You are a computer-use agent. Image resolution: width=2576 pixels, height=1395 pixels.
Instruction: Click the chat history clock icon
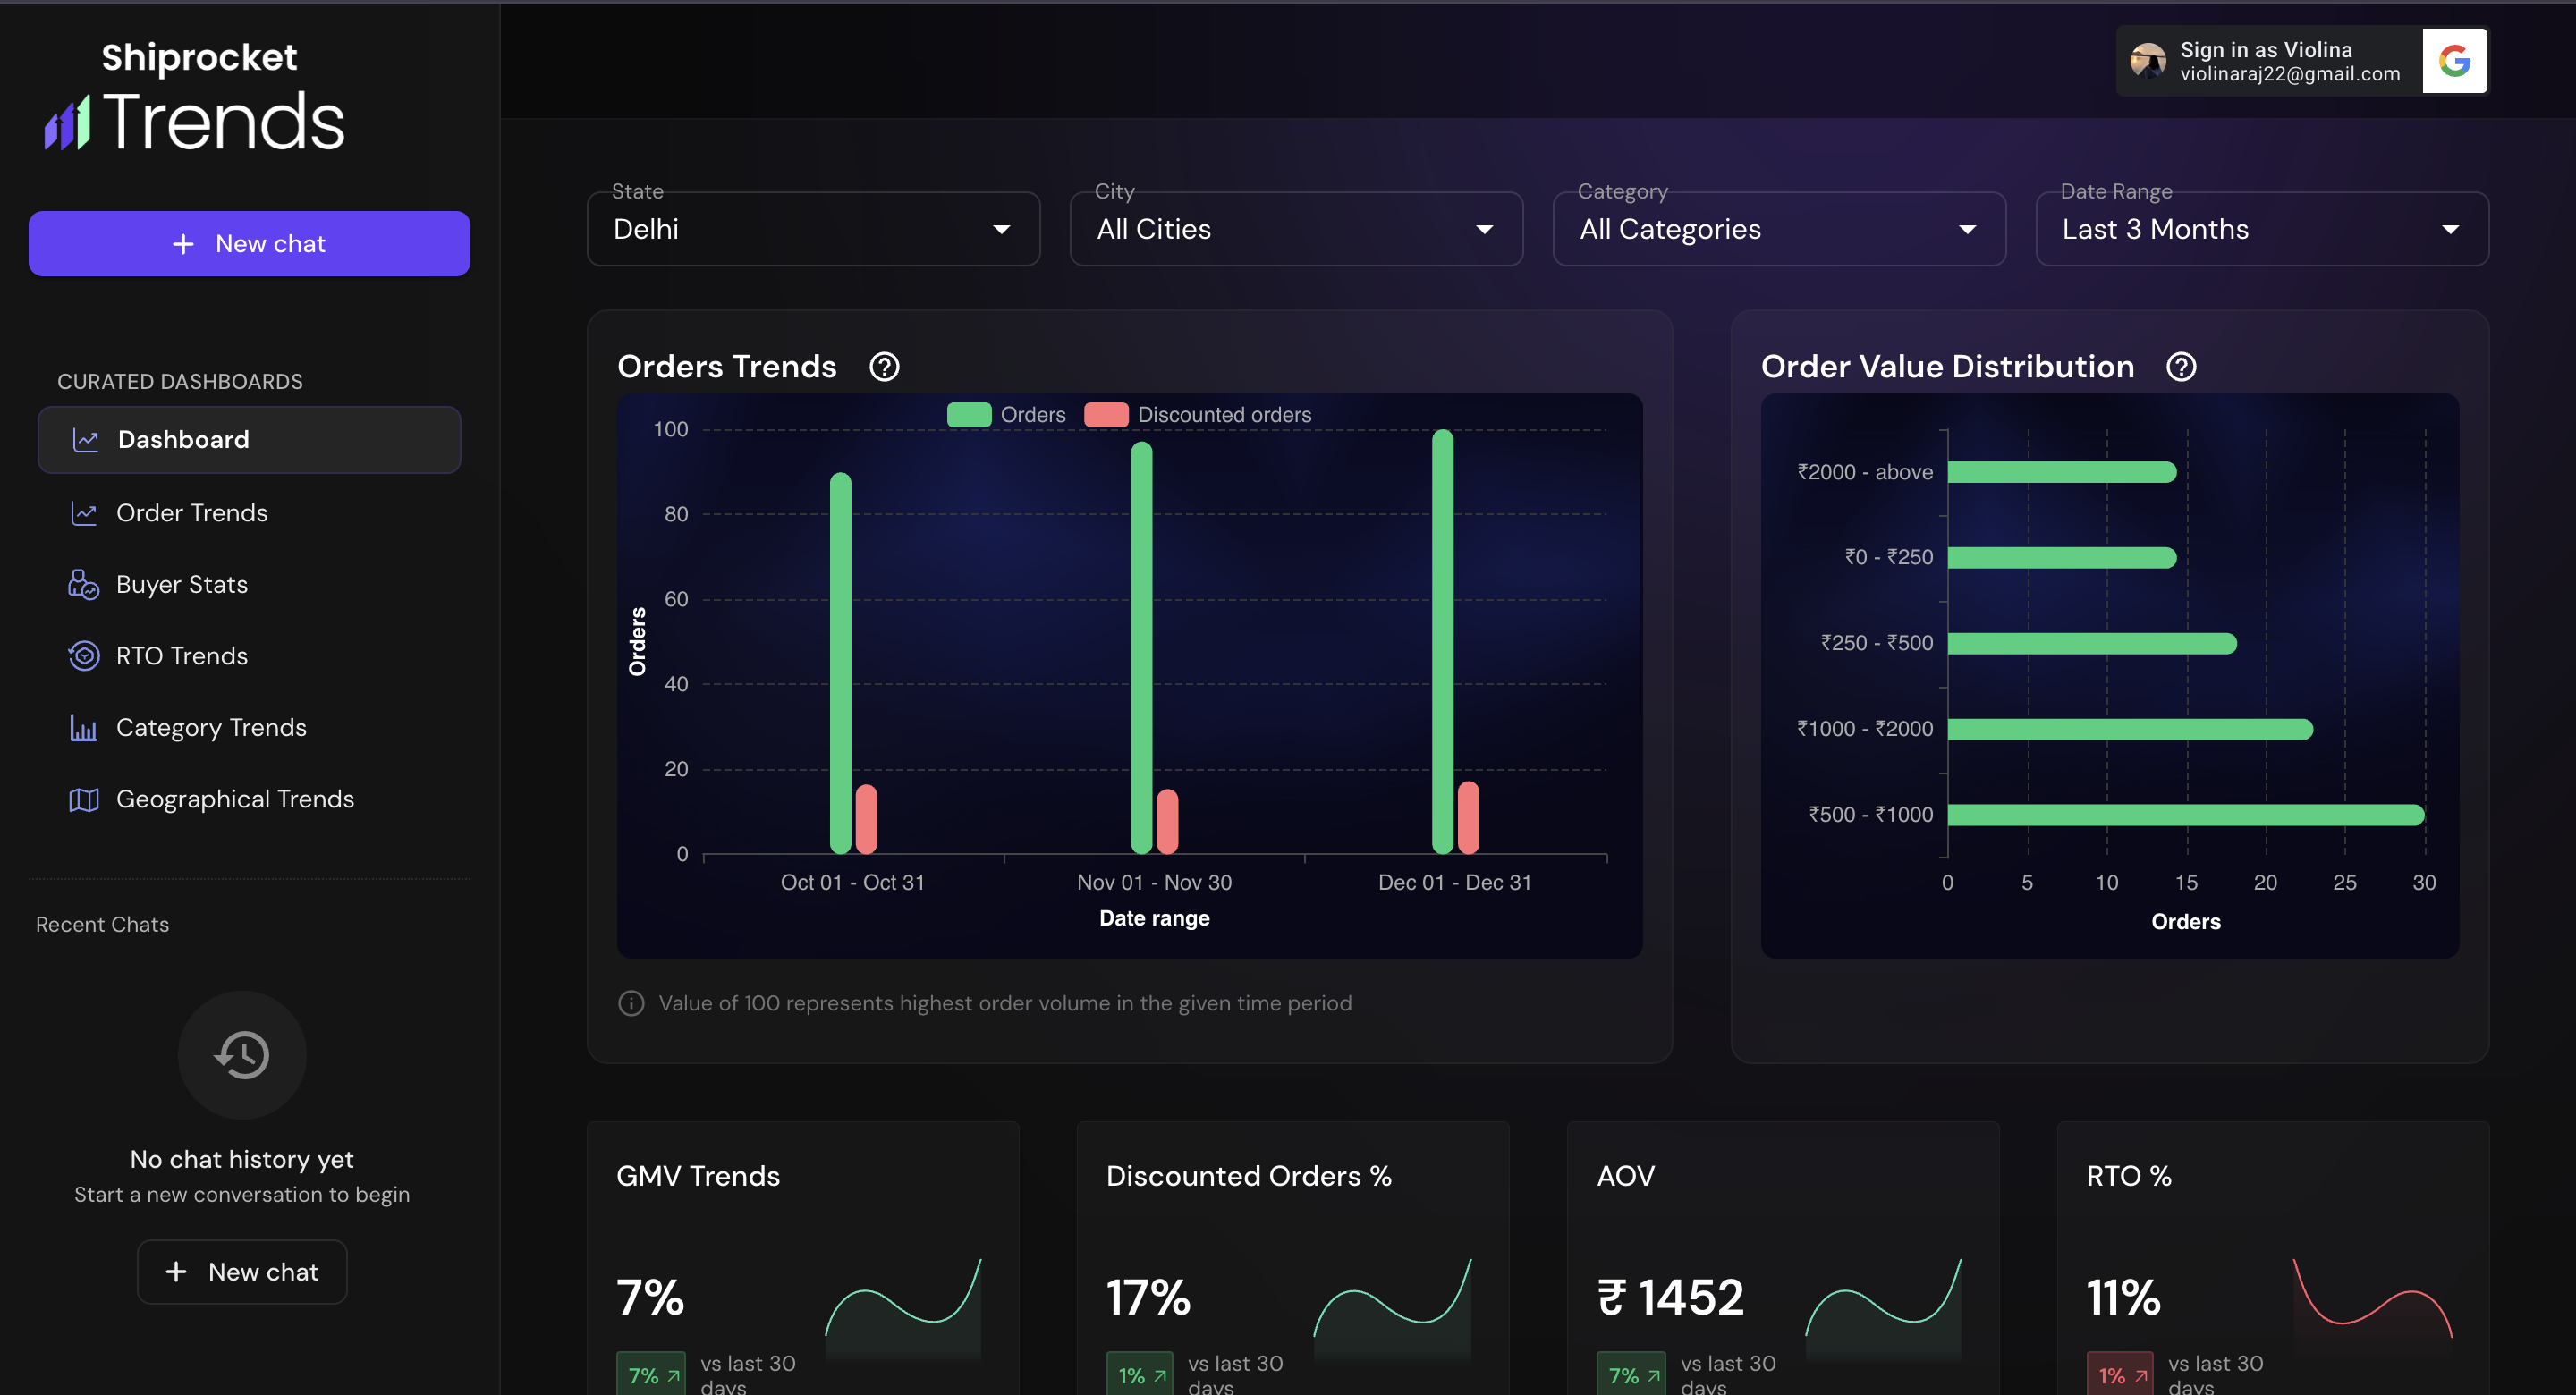coord(242,1055)
